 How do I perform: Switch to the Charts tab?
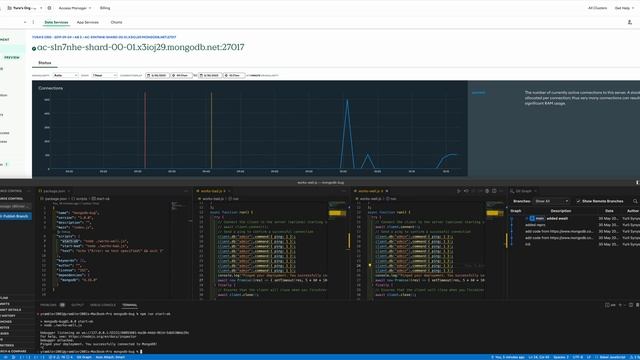tap(116, 22)
